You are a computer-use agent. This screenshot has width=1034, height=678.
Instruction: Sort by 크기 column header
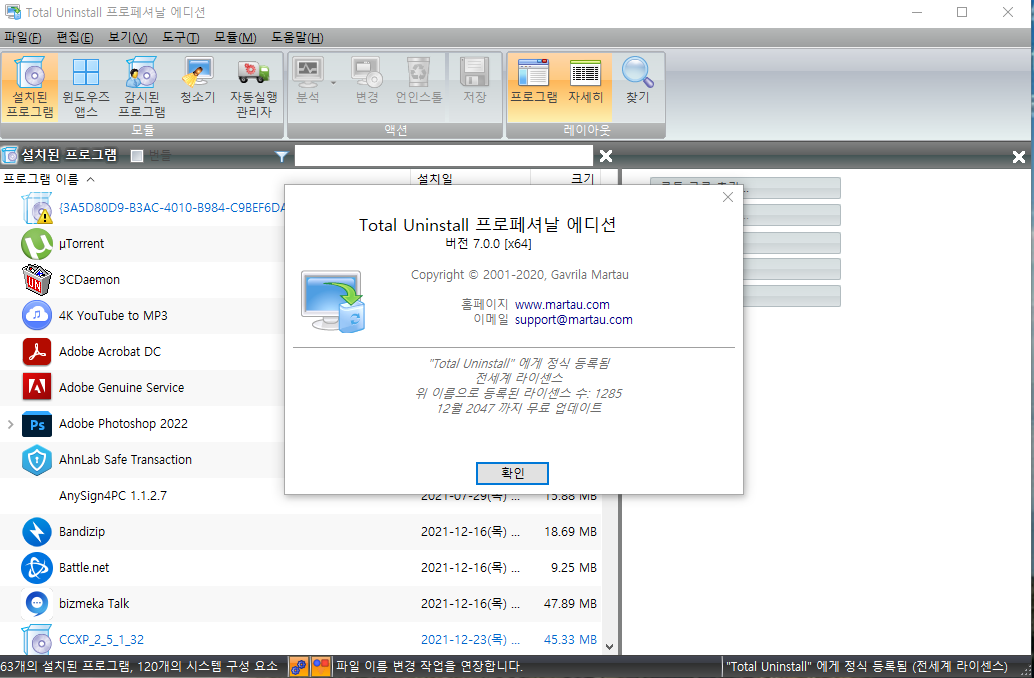pyautogui.click(x=565, y=179)
